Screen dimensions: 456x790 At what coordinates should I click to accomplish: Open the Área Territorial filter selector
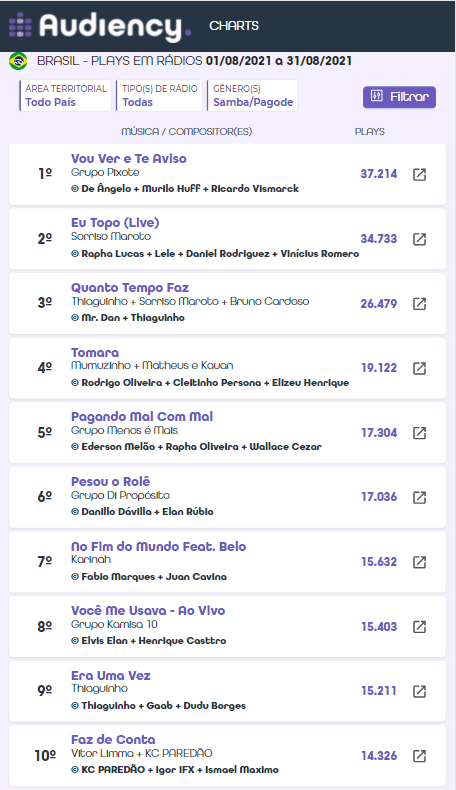click(x=66, y=95)
